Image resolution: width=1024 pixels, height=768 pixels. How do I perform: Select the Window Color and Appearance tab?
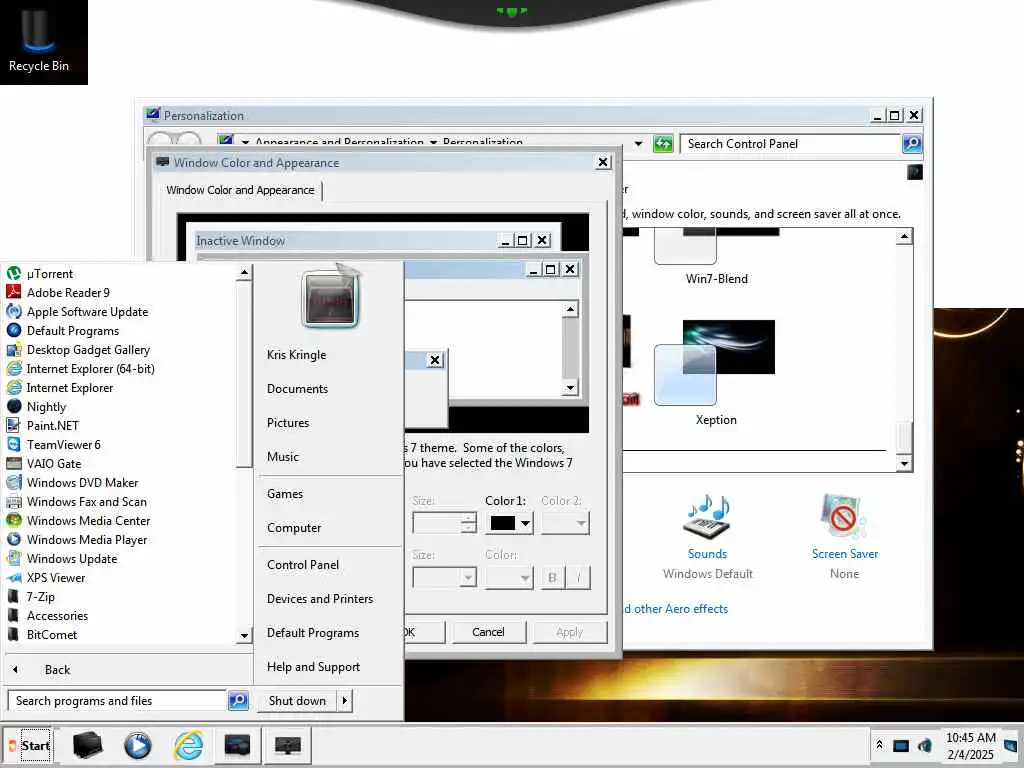pos(240,190)
